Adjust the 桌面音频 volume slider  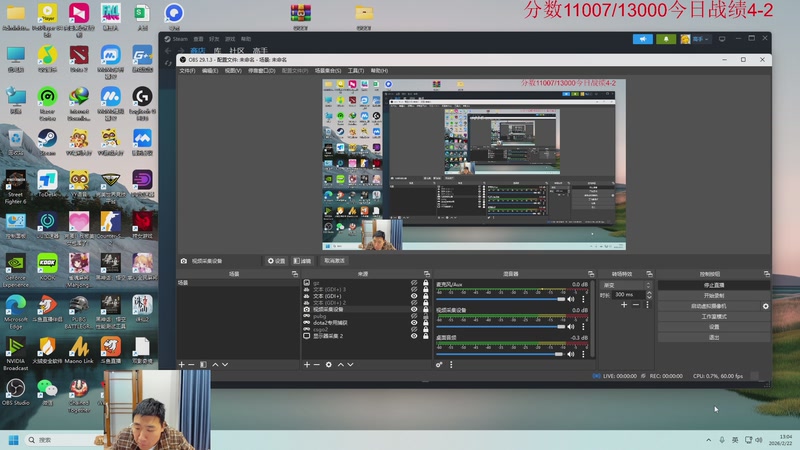point(501,354)
